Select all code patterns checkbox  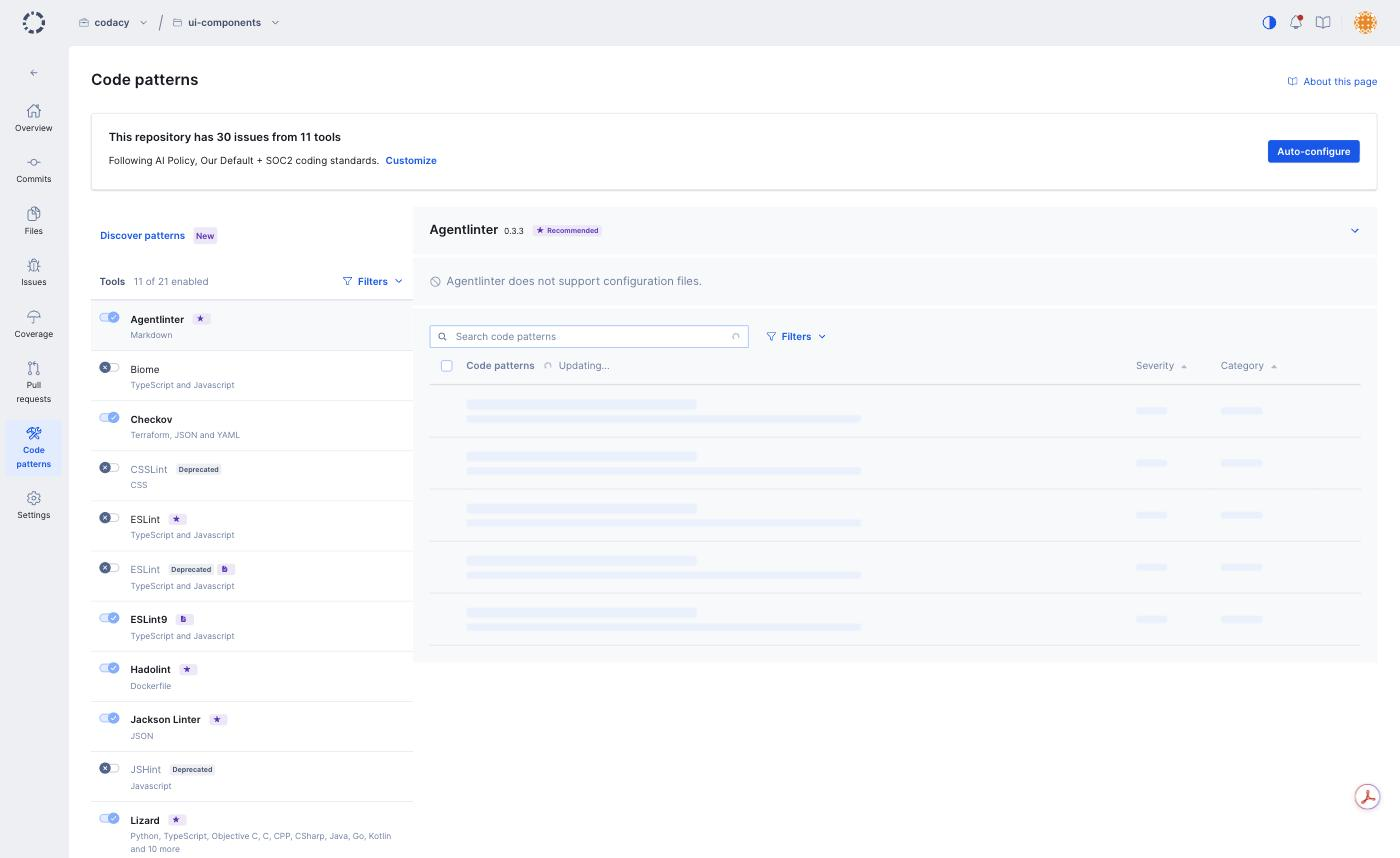click(447, 366)
